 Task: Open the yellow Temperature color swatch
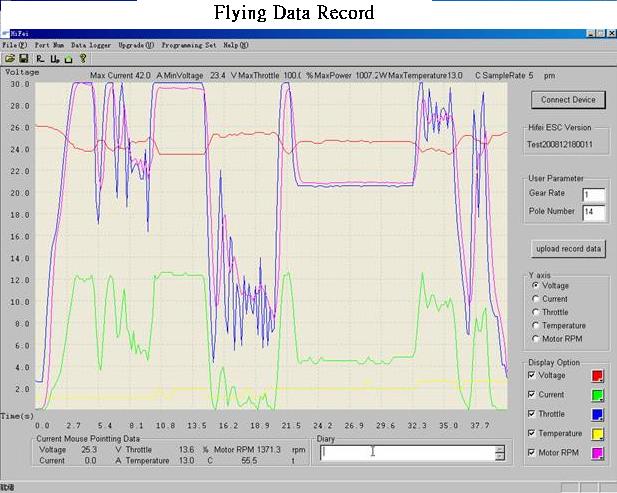tap(598, 434)
